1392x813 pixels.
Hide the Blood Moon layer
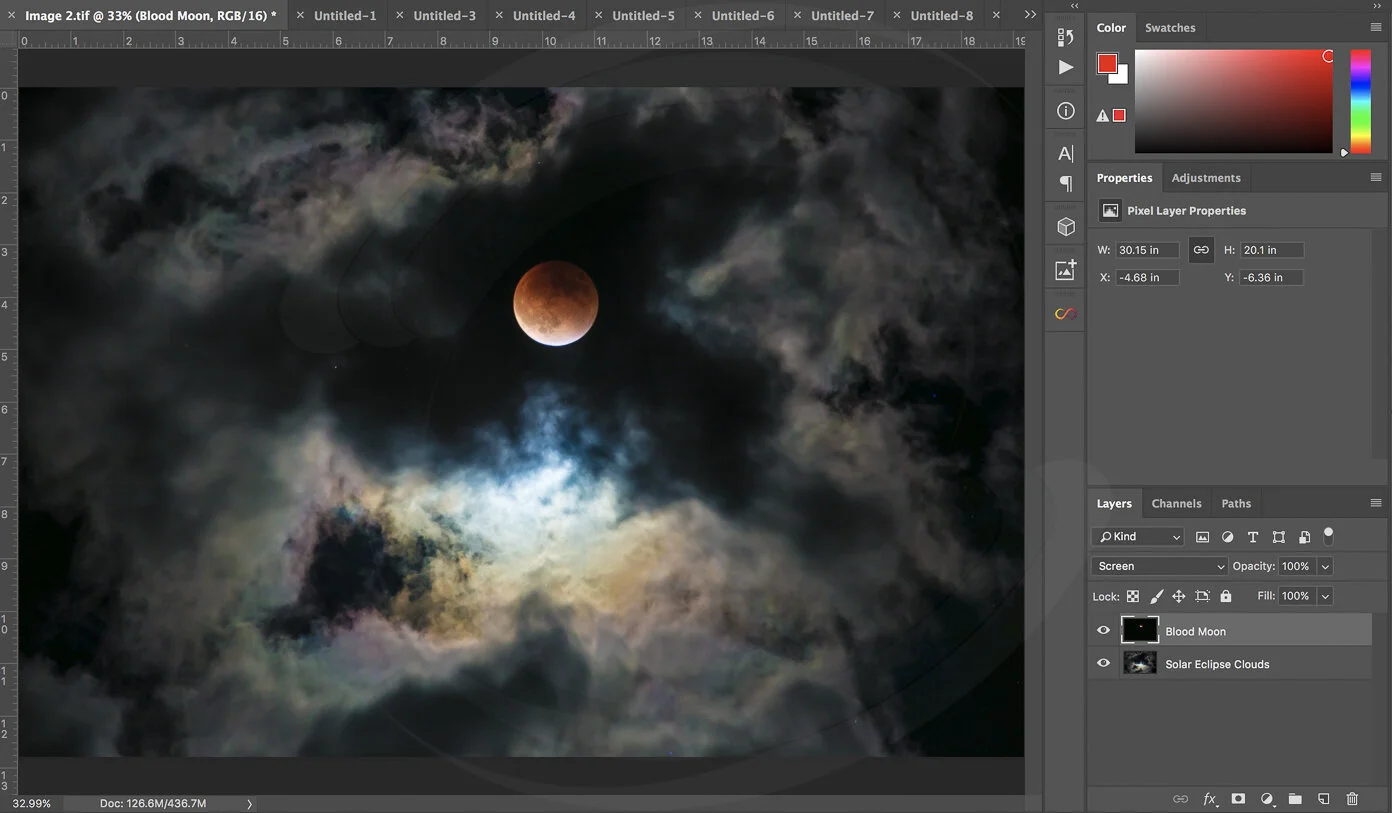pos(1103,630)
